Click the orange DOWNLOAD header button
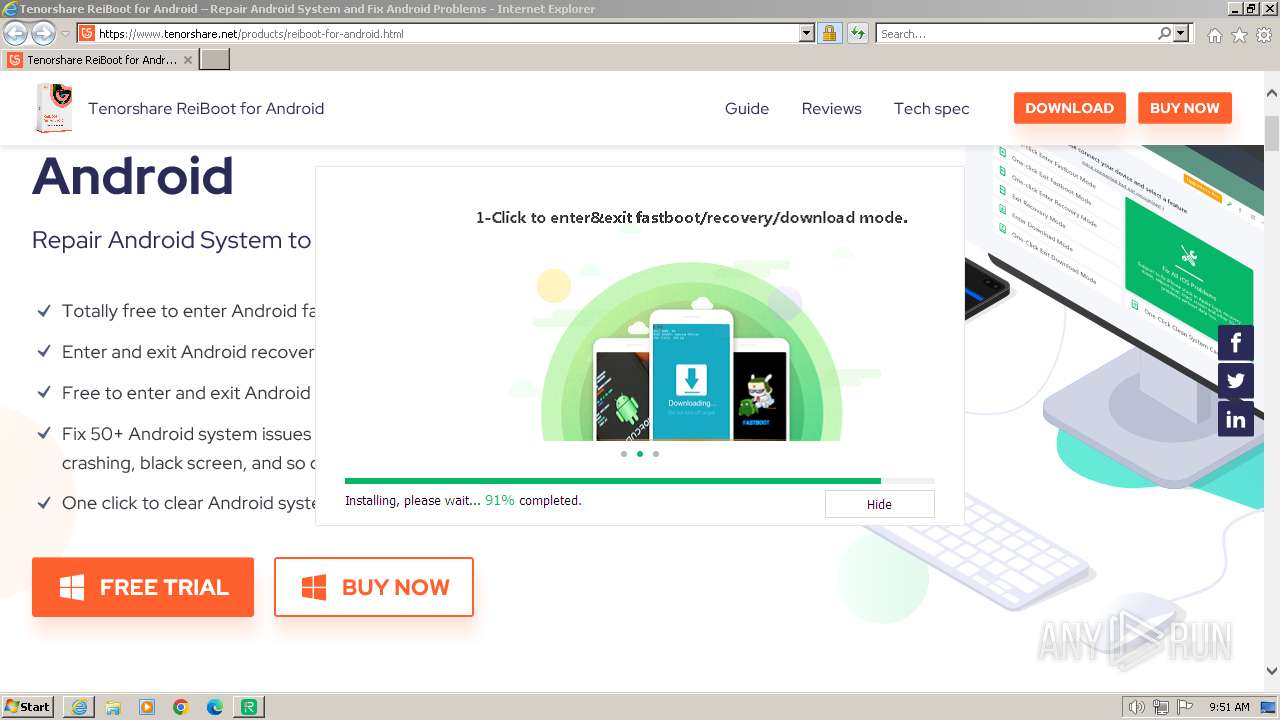The height and width of the screenshot is (720, 1280). [1069, 108]
